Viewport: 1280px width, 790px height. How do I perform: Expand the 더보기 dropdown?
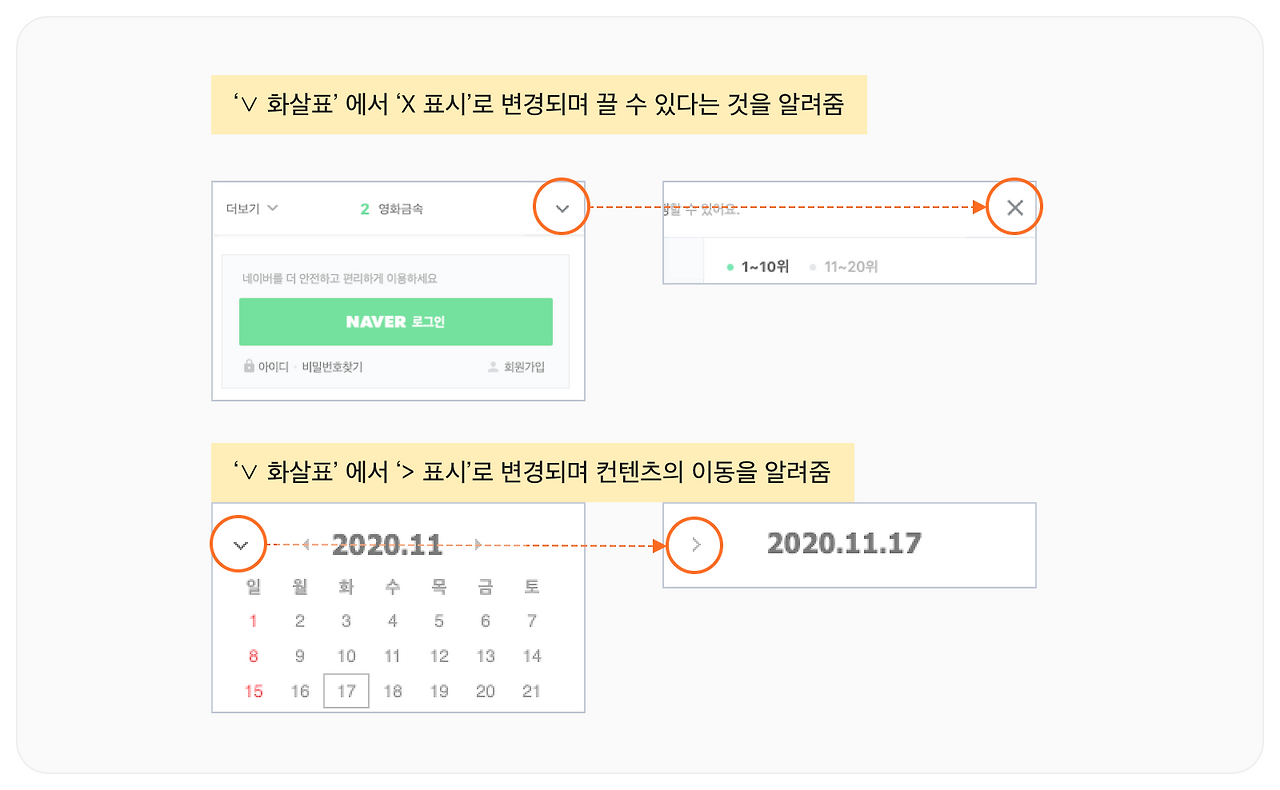point(252,209)
